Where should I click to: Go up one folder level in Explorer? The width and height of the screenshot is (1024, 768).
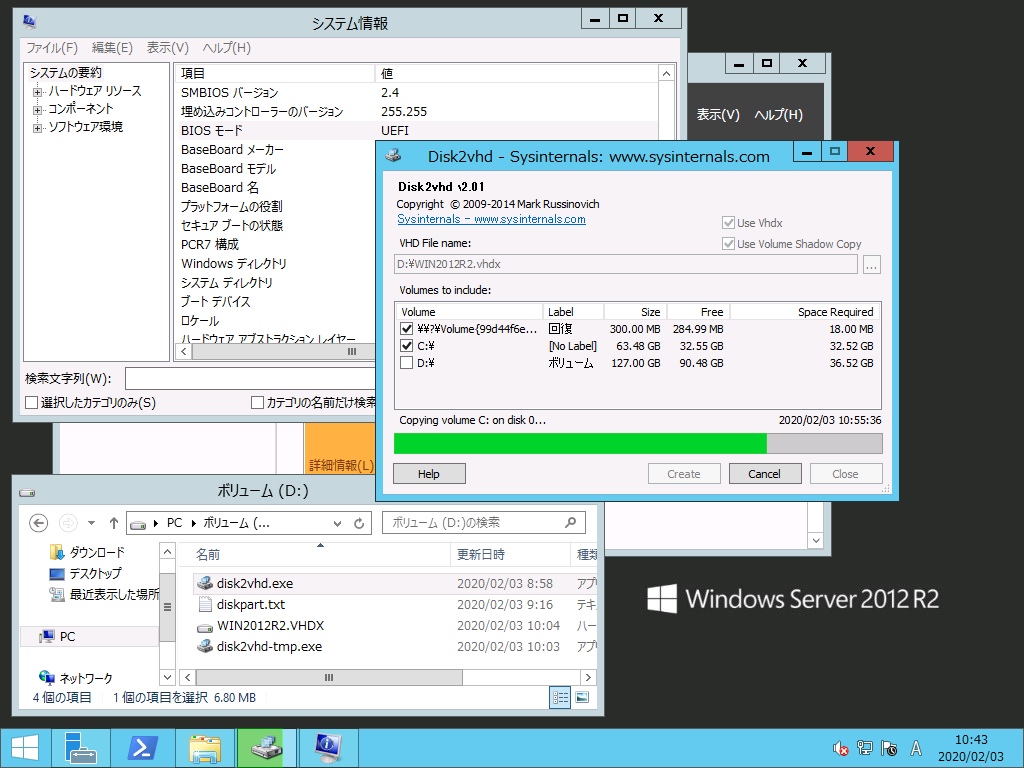[x=114, y=523]
